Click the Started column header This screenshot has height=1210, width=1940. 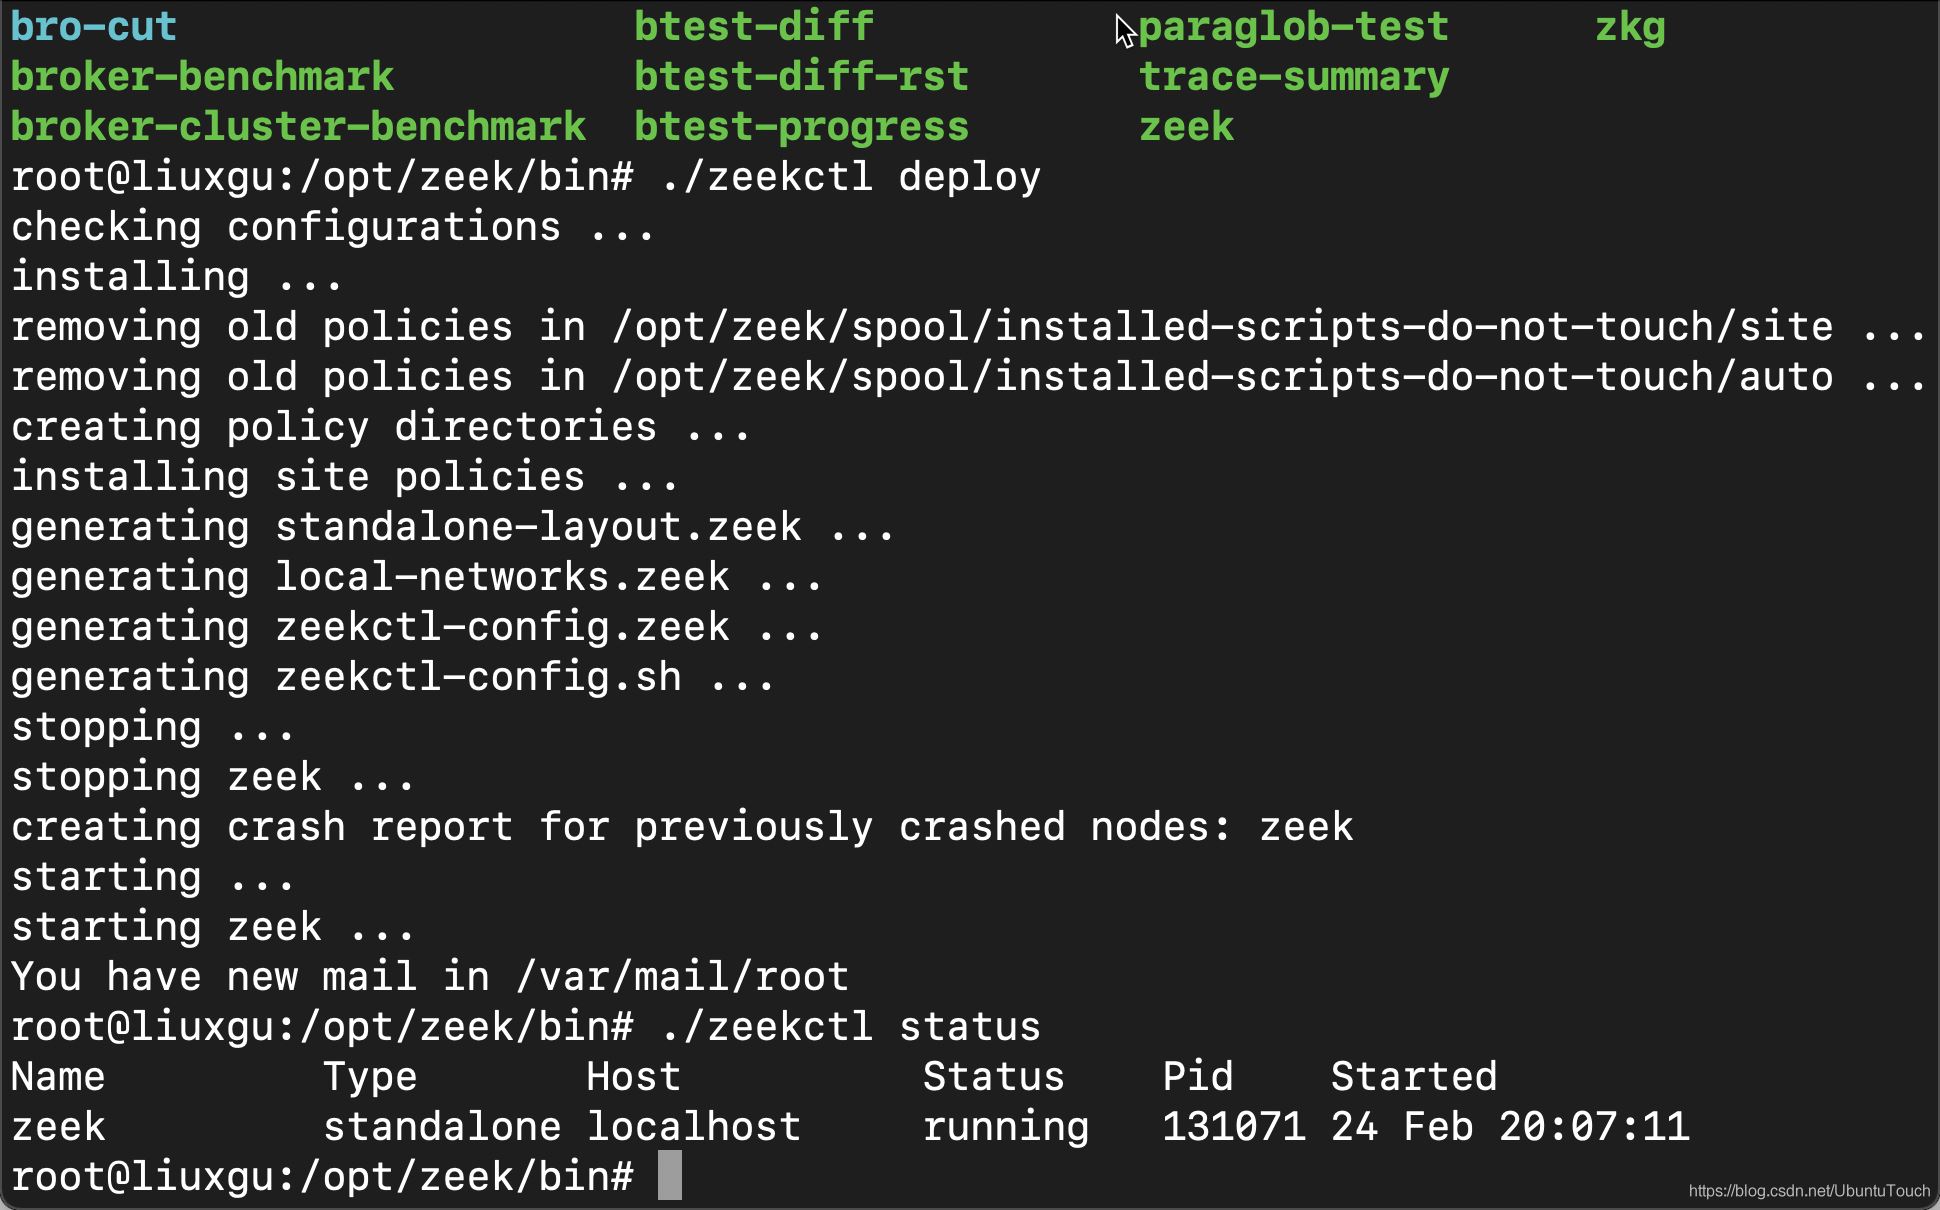(1413, 1077)
